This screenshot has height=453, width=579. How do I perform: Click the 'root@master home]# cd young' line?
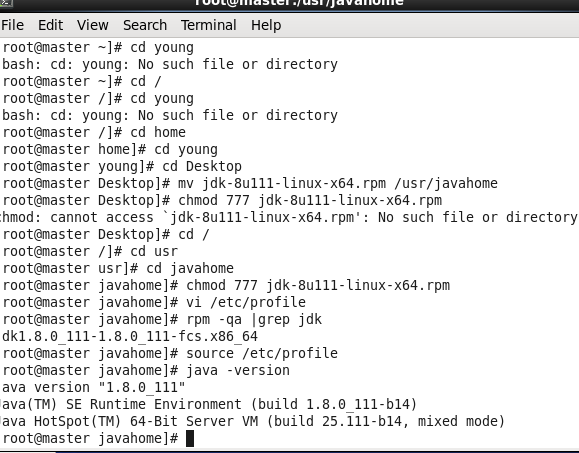tap(110, 149)
